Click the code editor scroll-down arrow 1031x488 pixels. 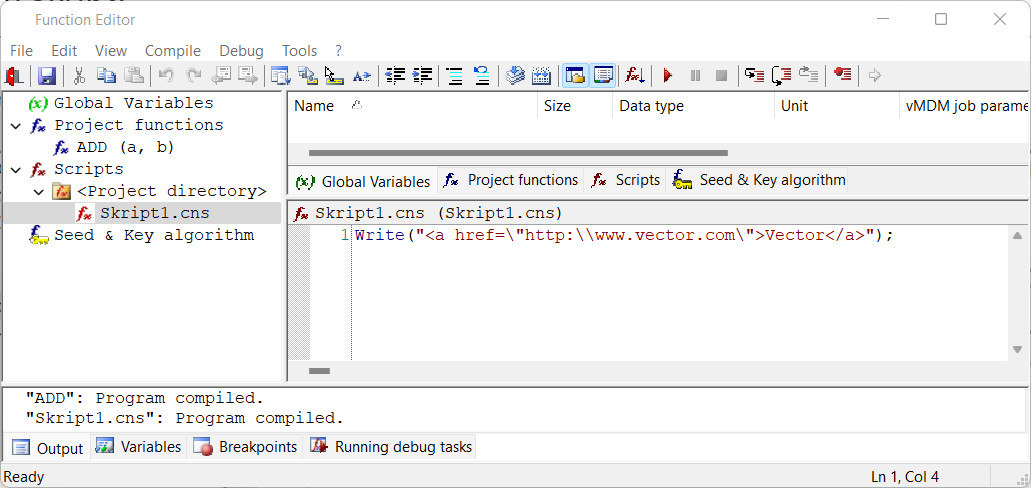[x=1017, y=350]
